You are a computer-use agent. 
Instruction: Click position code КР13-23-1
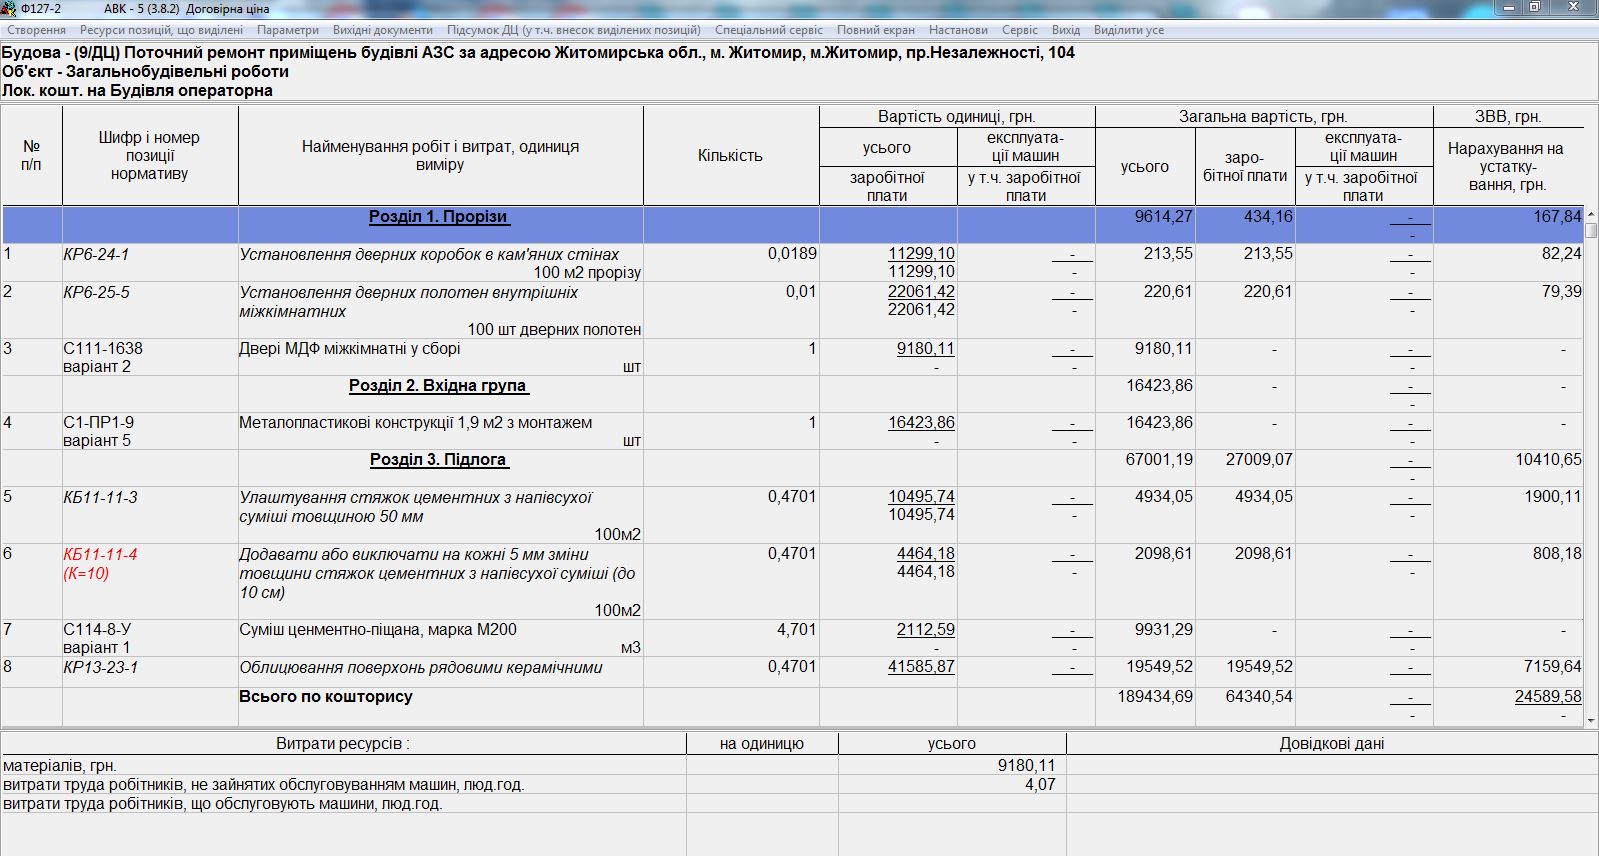(x=100, y=668)
